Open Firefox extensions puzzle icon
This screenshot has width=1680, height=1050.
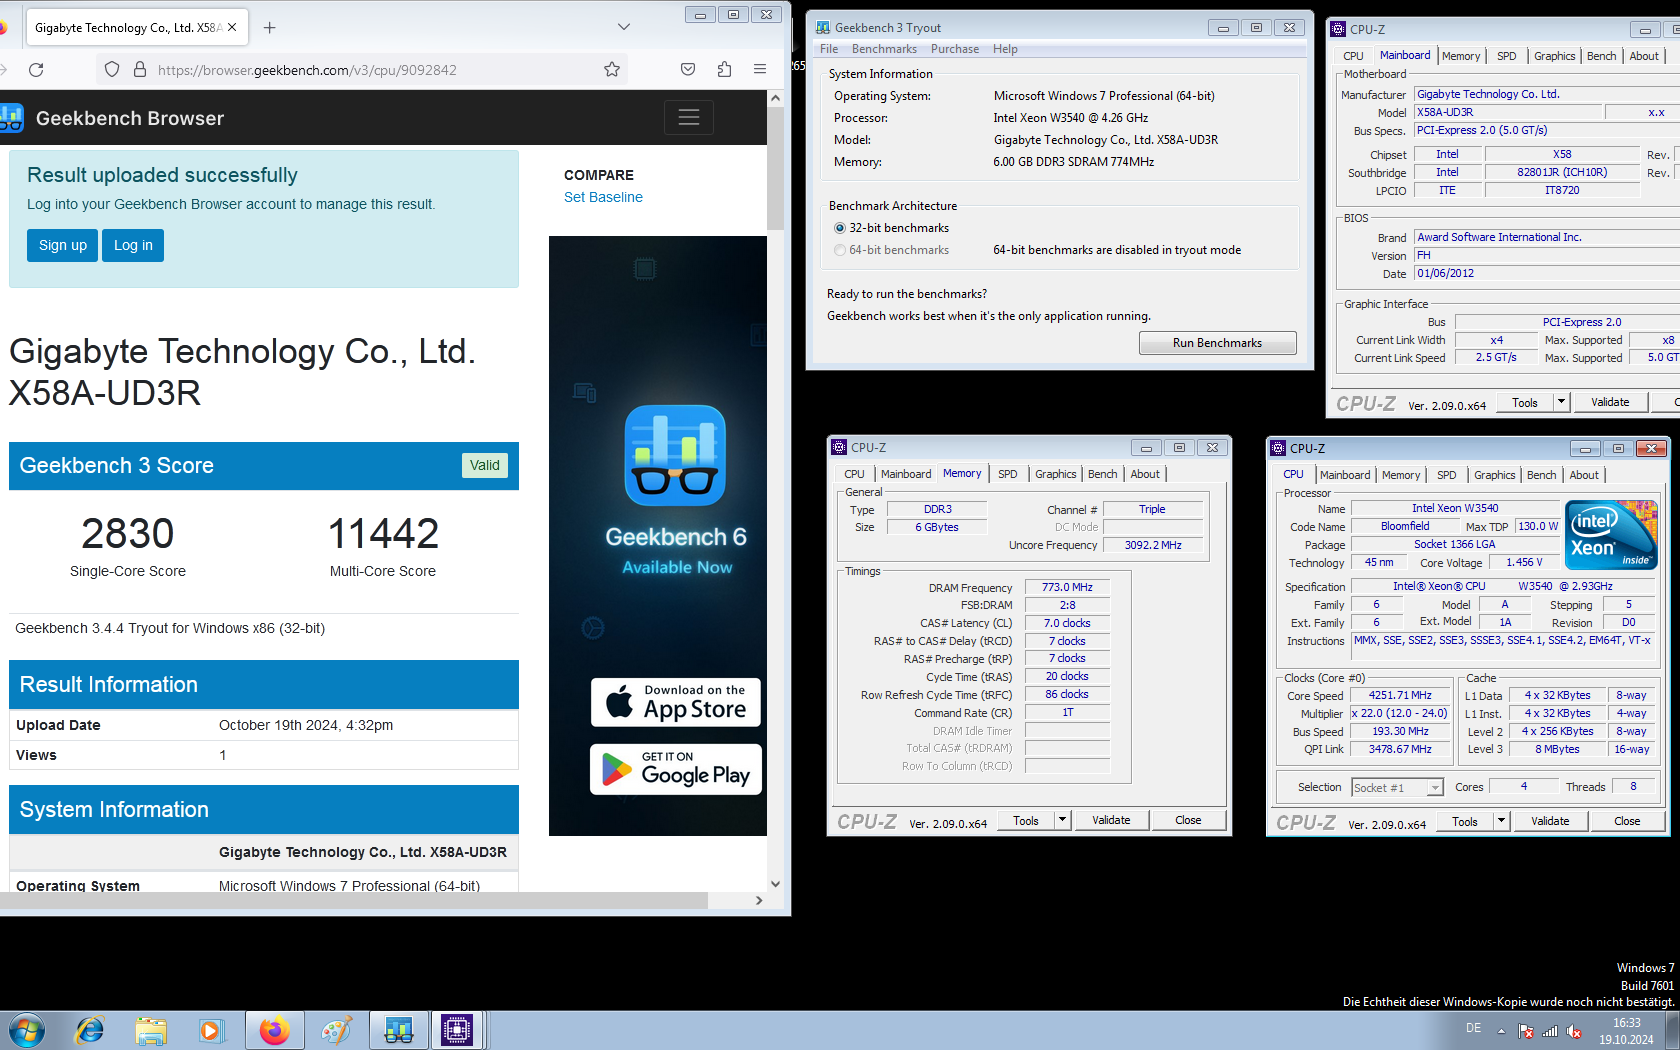tap(724, 69)
